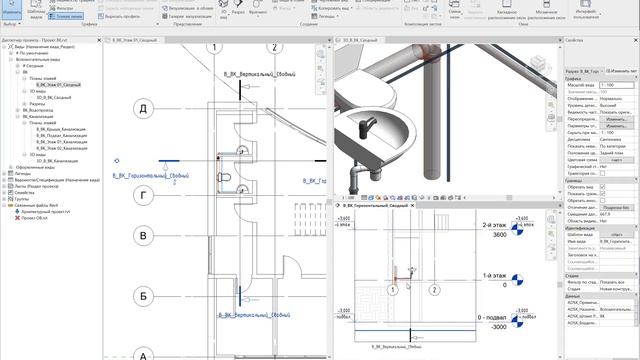Close the В_ВК_Горизонтальный_Сводный tab
Screen dimensions: 640x360
click(x=412, y=205)
